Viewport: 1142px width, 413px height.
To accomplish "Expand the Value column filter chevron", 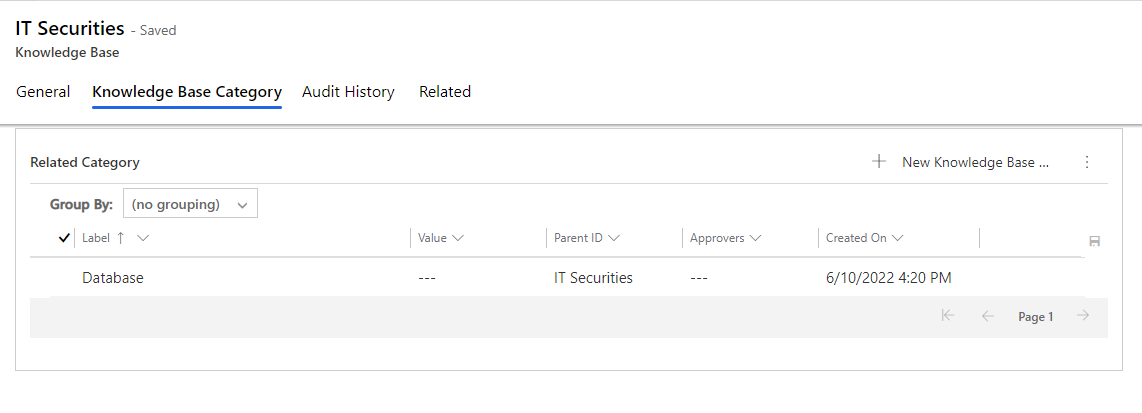I will point(458,238).
